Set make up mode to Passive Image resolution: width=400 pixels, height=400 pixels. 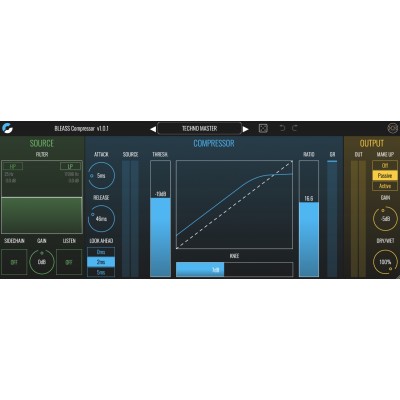pyautogui.click(x=385, y=176)
